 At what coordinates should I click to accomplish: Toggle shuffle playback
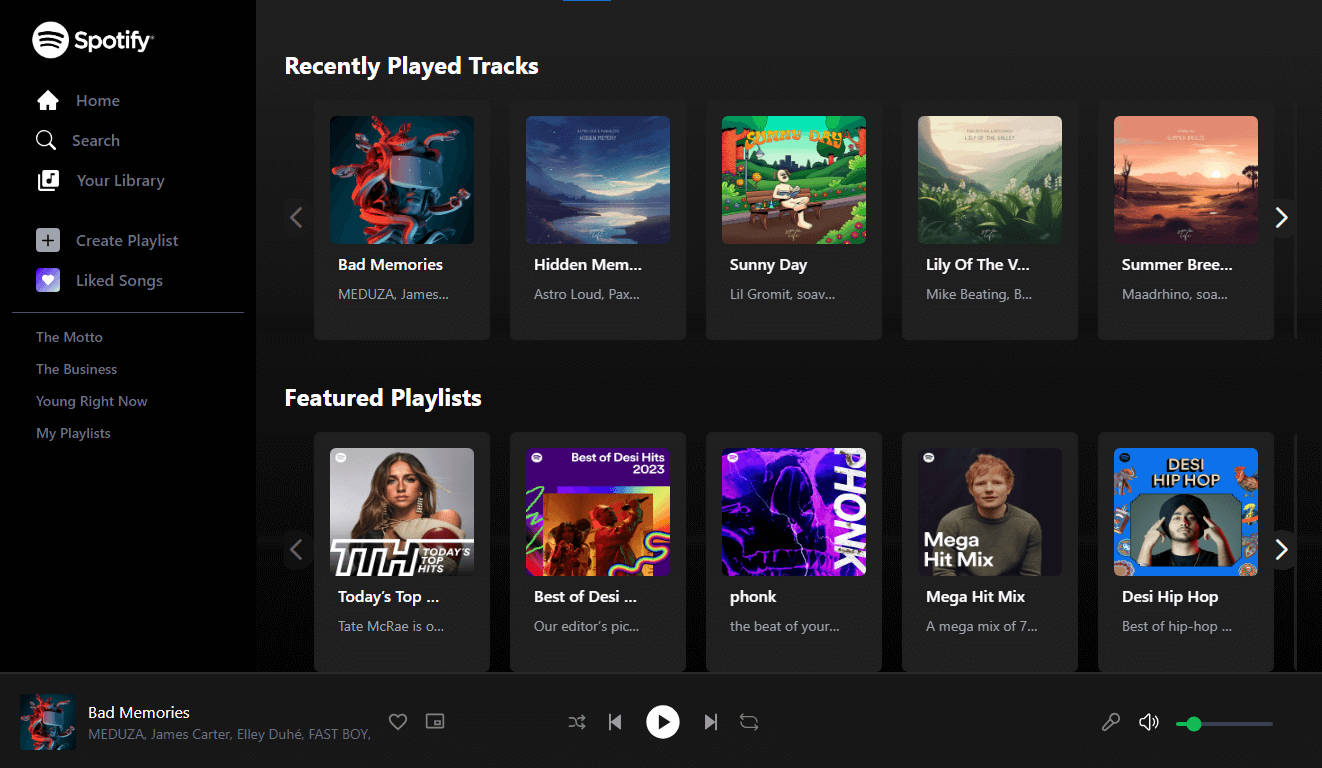(x=577, y=721)
